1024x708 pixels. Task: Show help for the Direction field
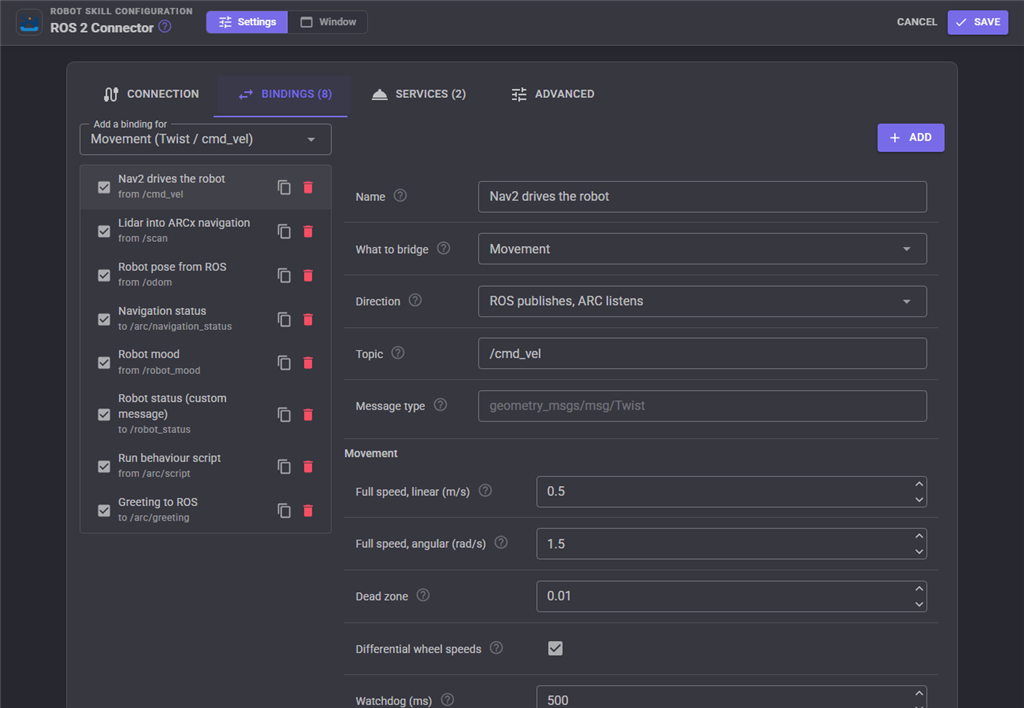415,300
